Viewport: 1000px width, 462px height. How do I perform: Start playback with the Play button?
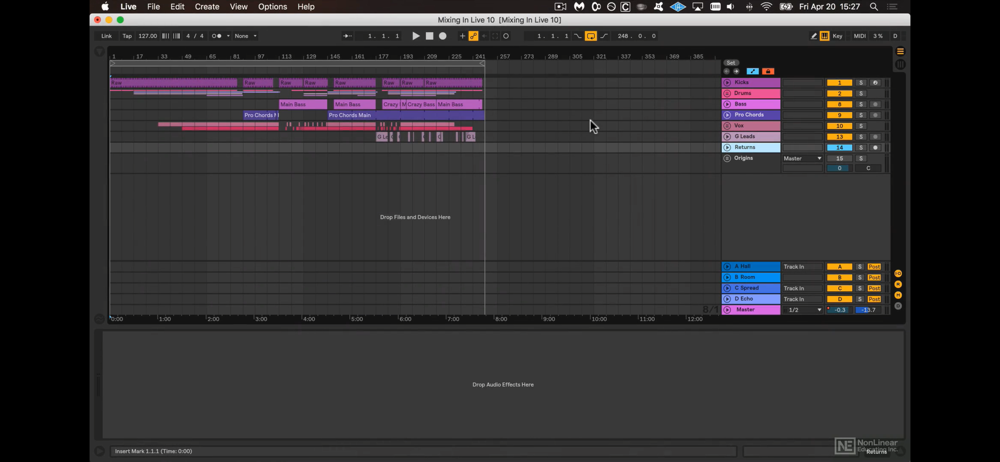pos(416,36)
